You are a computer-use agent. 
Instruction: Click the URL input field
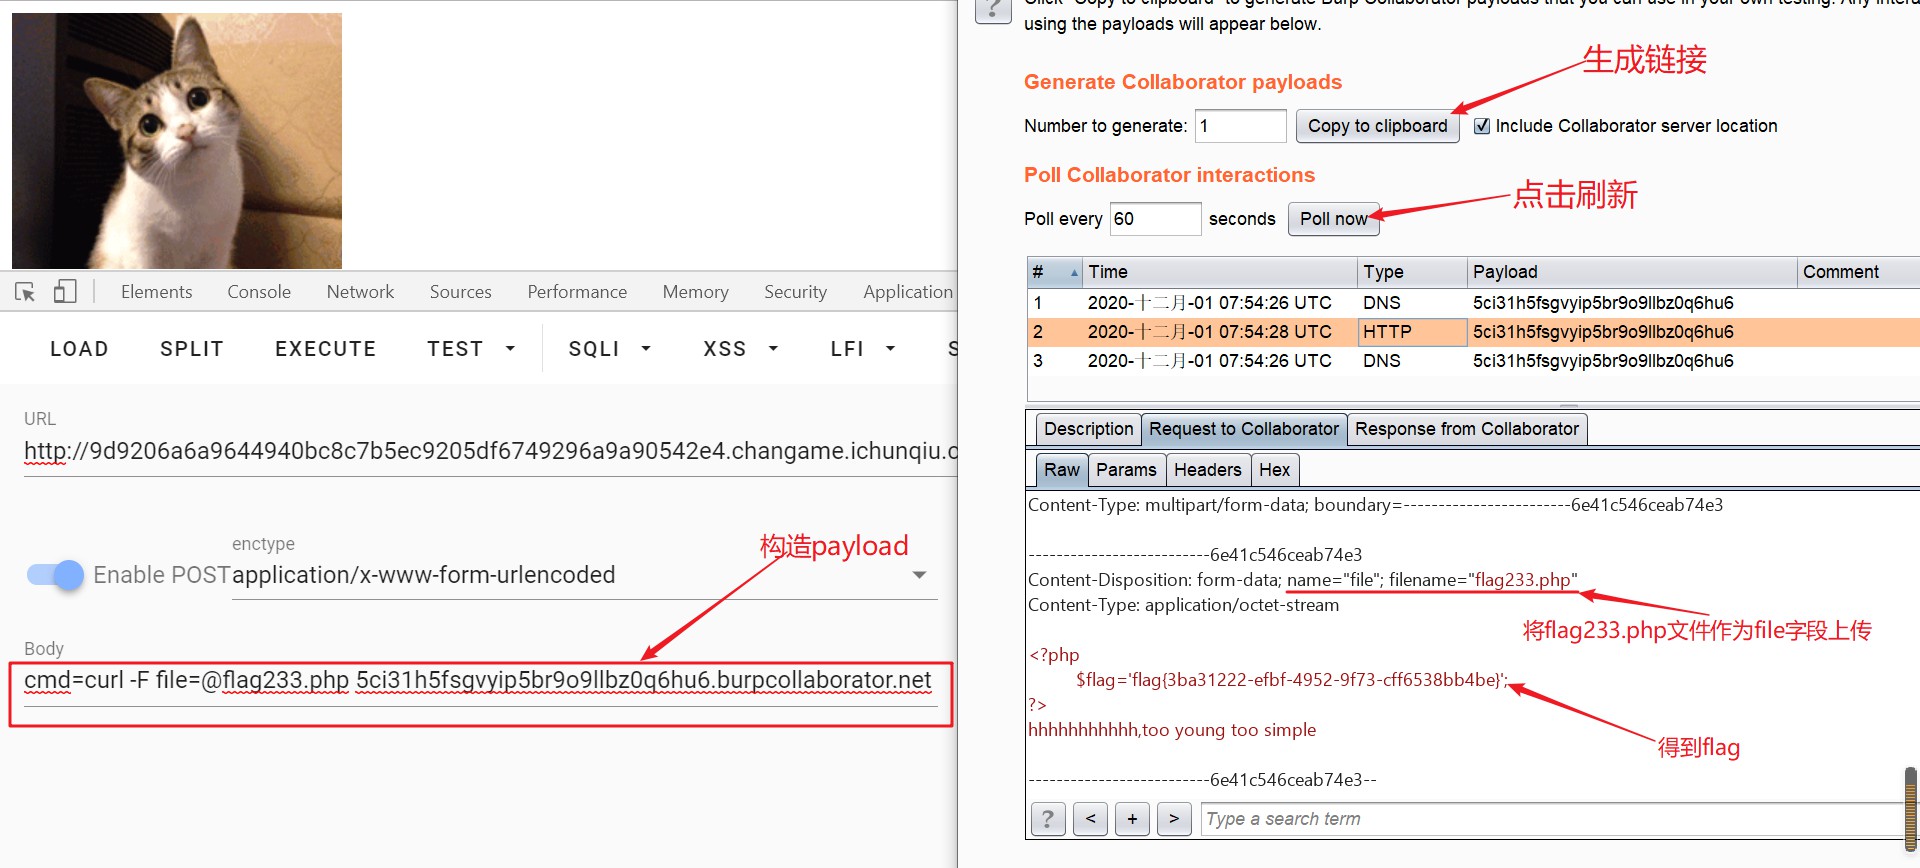(x=490, y=452)
